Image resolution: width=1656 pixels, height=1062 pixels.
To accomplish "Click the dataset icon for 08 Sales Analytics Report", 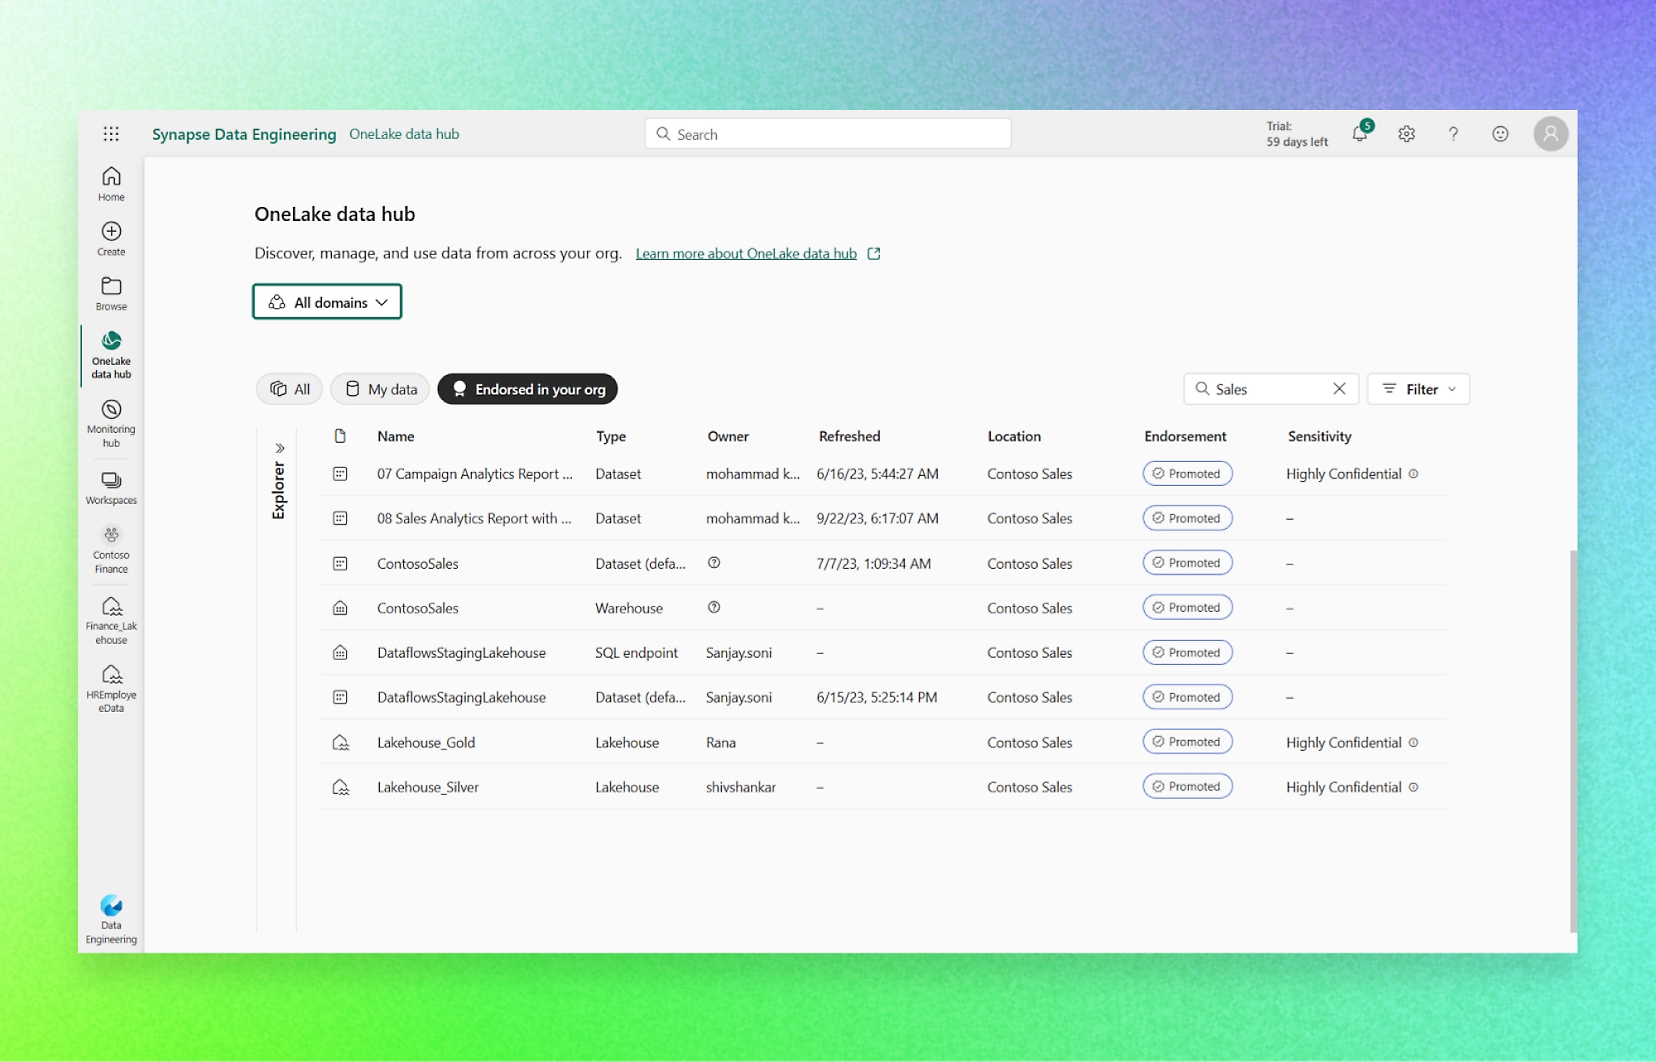I will coord(340,518).
